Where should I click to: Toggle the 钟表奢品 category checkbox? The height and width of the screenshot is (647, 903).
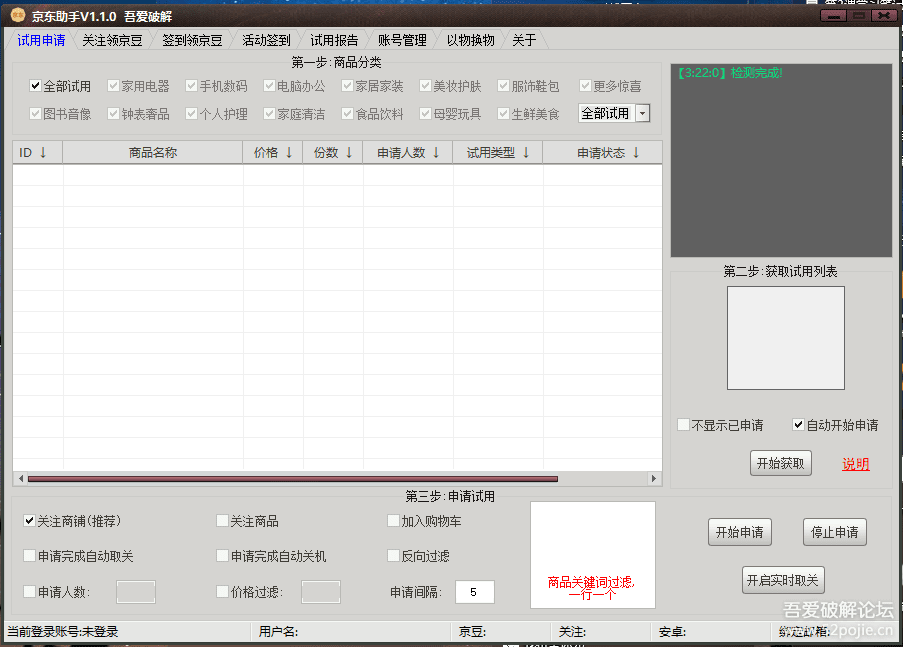coord(113,113)
